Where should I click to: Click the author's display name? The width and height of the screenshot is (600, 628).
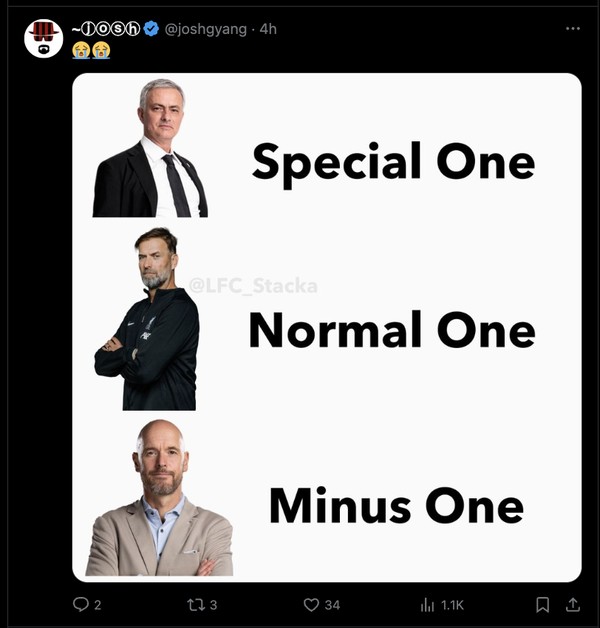click(x=105, y=30)
